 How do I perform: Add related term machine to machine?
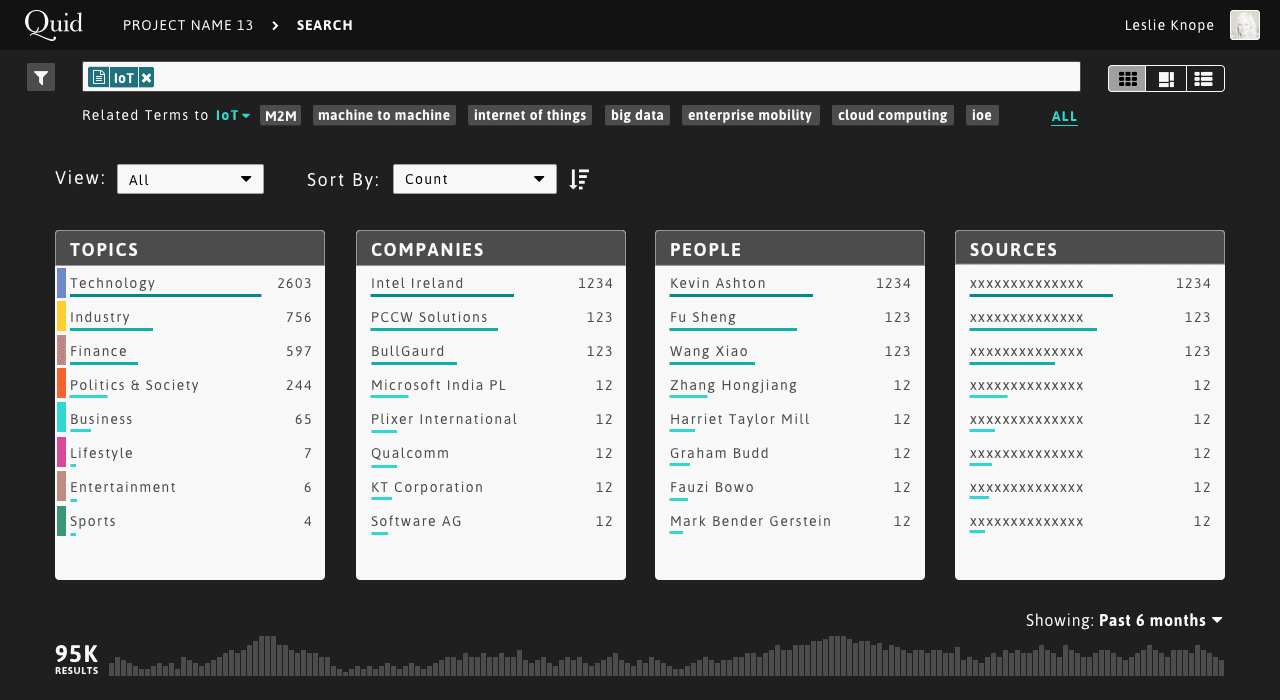point(384,116)
